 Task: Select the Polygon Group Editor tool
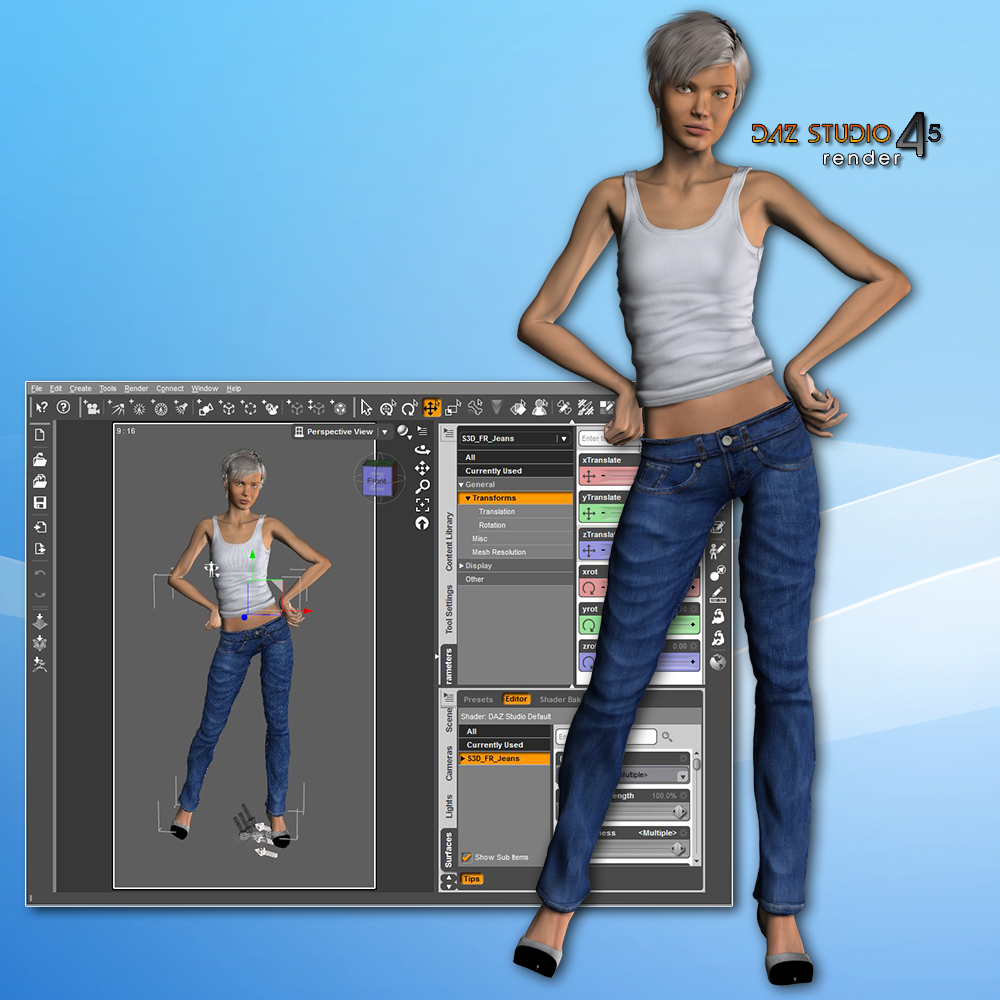pos(607,408)
